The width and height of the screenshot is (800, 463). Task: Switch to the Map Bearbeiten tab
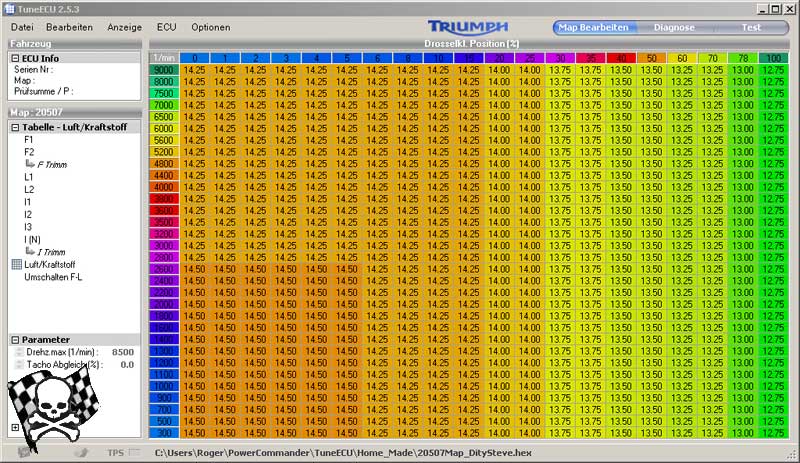pyautogui.click(x=593, y=28)
